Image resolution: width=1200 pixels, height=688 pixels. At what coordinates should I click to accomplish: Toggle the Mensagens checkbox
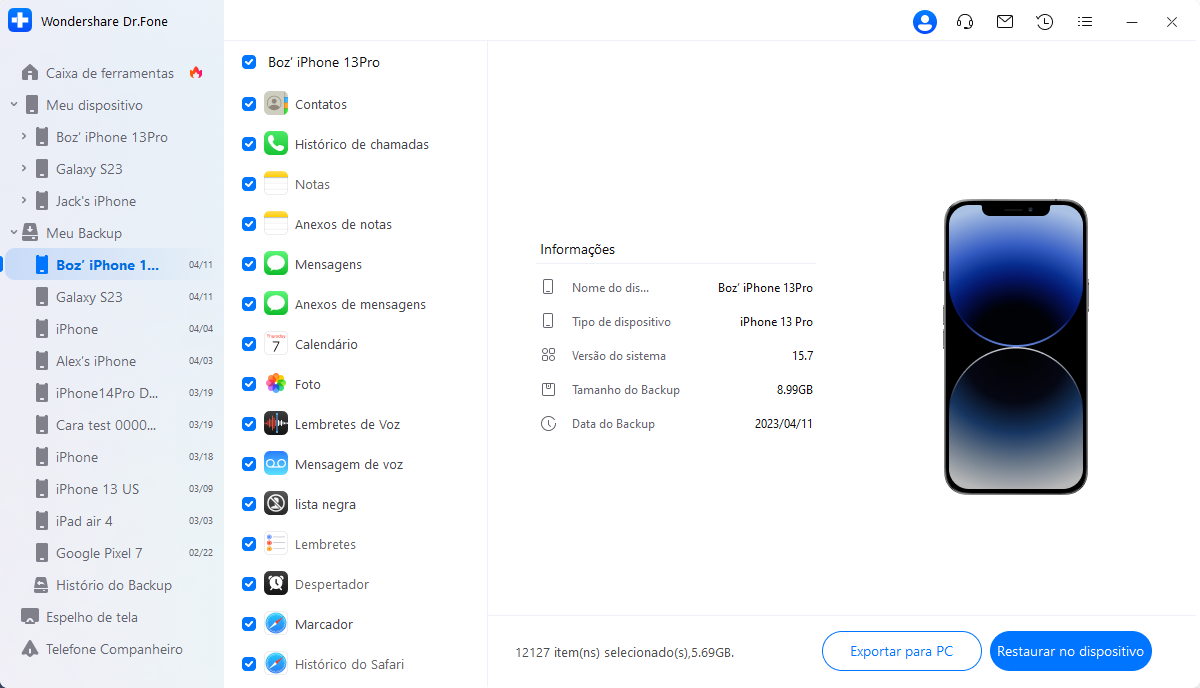(249, 264)
